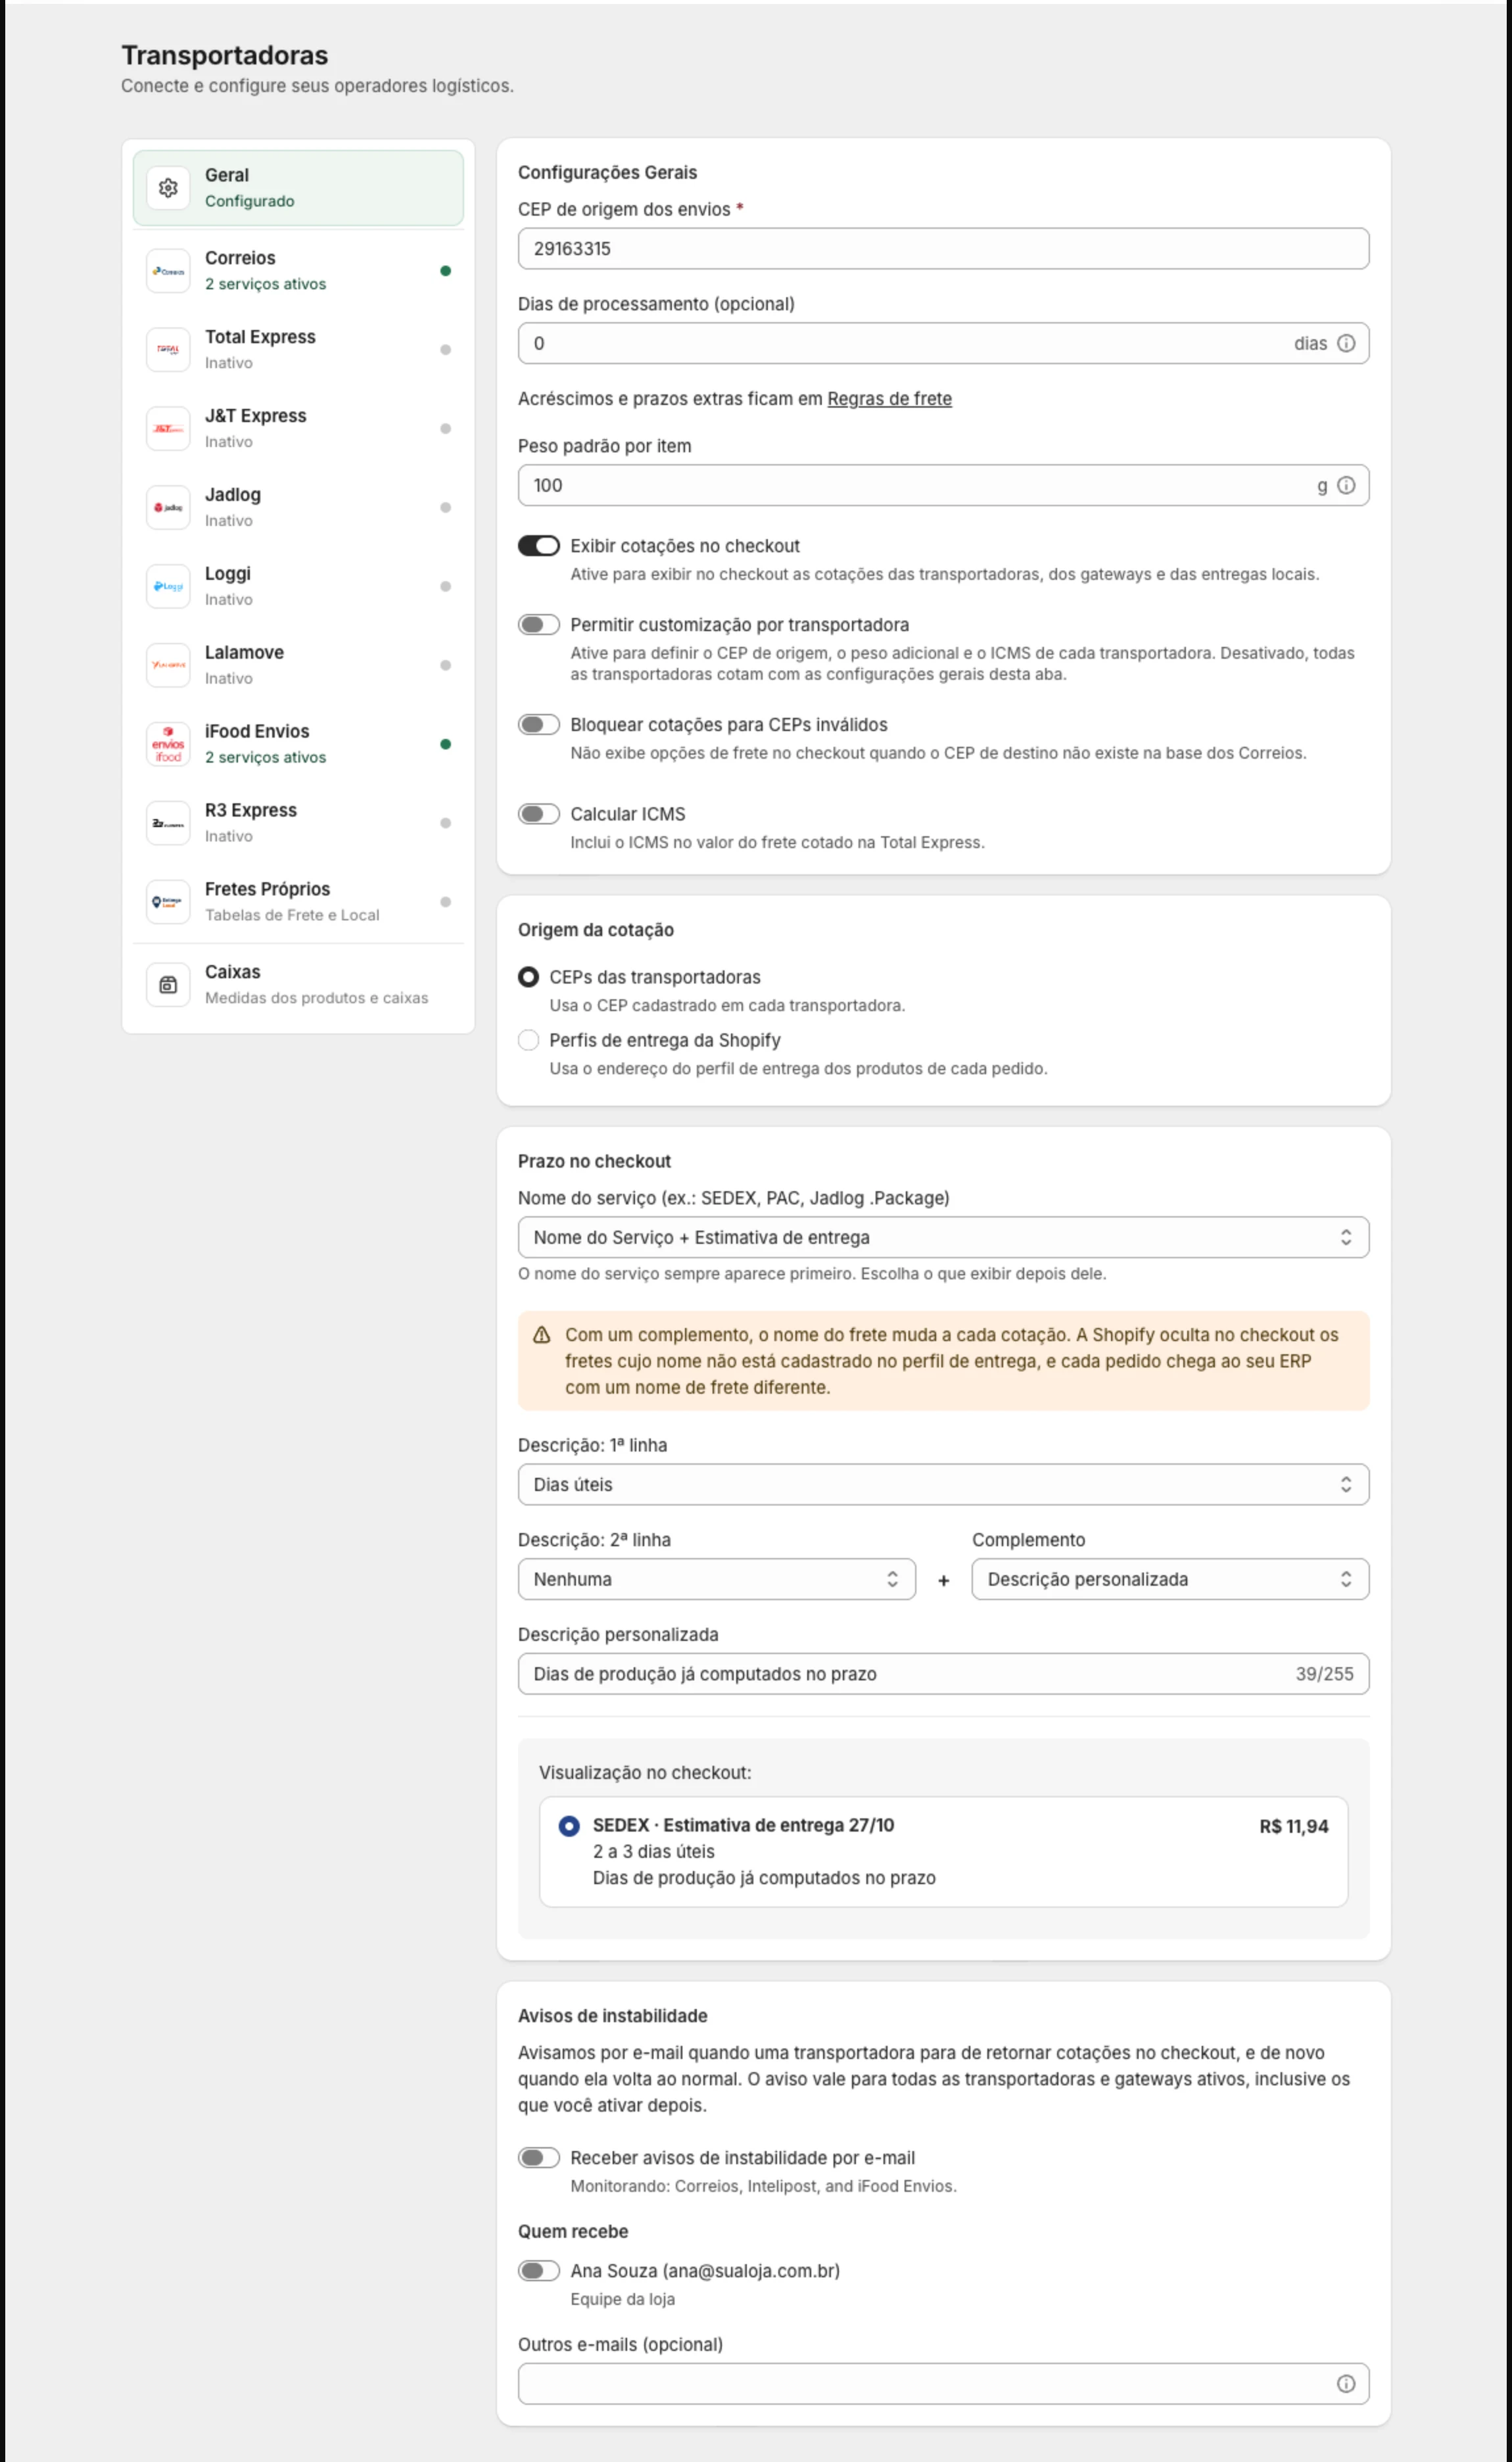Click the Descrição personalizada text field
This screenshot has width=1512, height=2462.
click(x=943, y=1674)
